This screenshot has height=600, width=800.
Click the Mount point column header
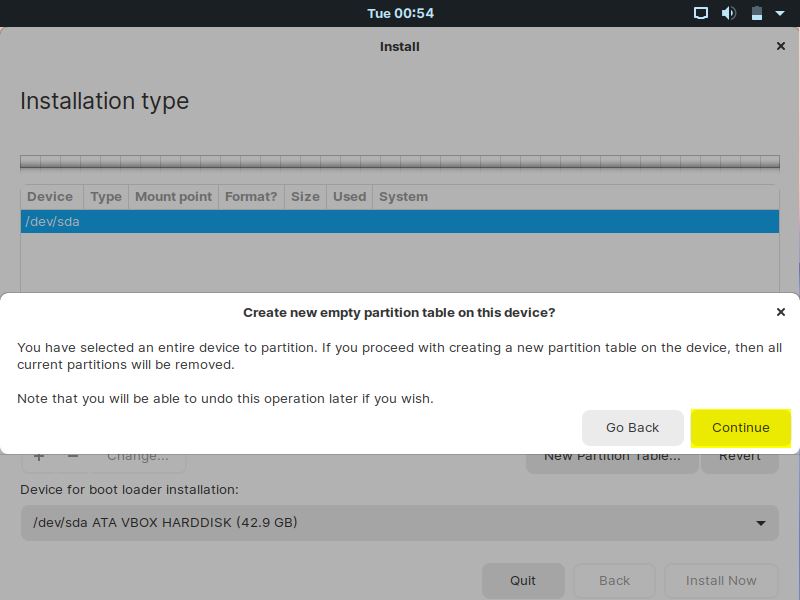[173, 196]
